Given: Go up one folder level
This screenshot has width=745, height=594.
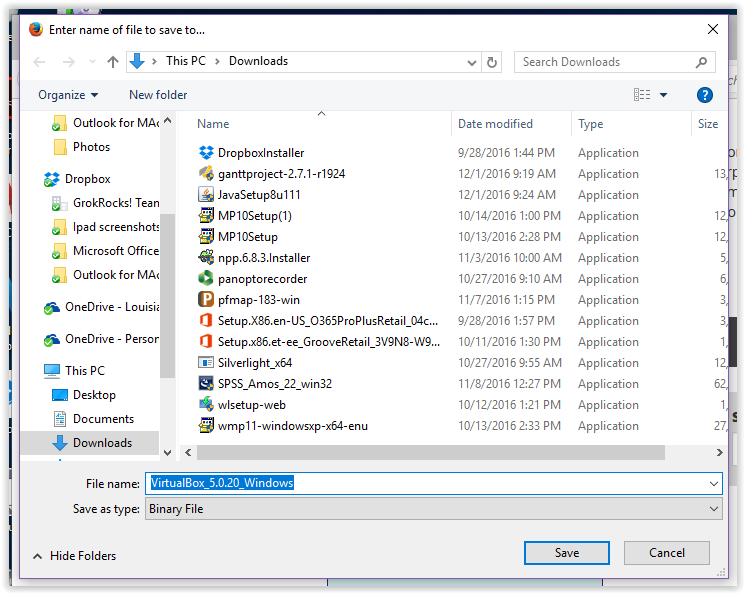Looking at the screenshot, I should [x=113, y=62].
